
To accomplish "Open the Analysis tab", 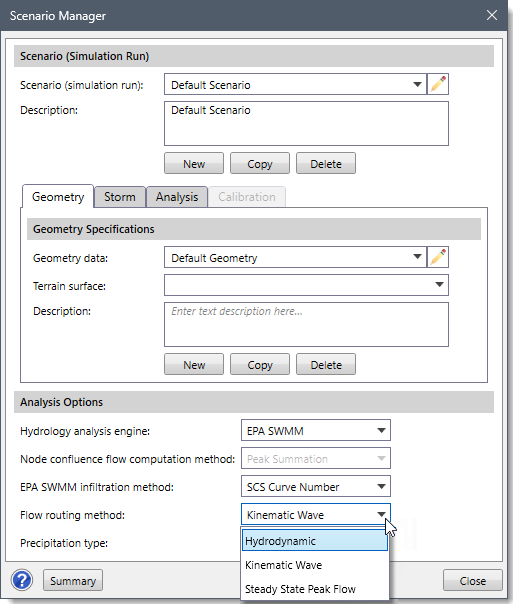I will tap(177, 197).
